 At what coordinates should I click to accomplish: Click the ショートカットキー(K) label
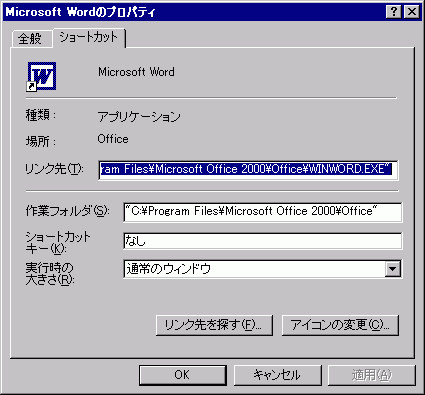[58, 243]
